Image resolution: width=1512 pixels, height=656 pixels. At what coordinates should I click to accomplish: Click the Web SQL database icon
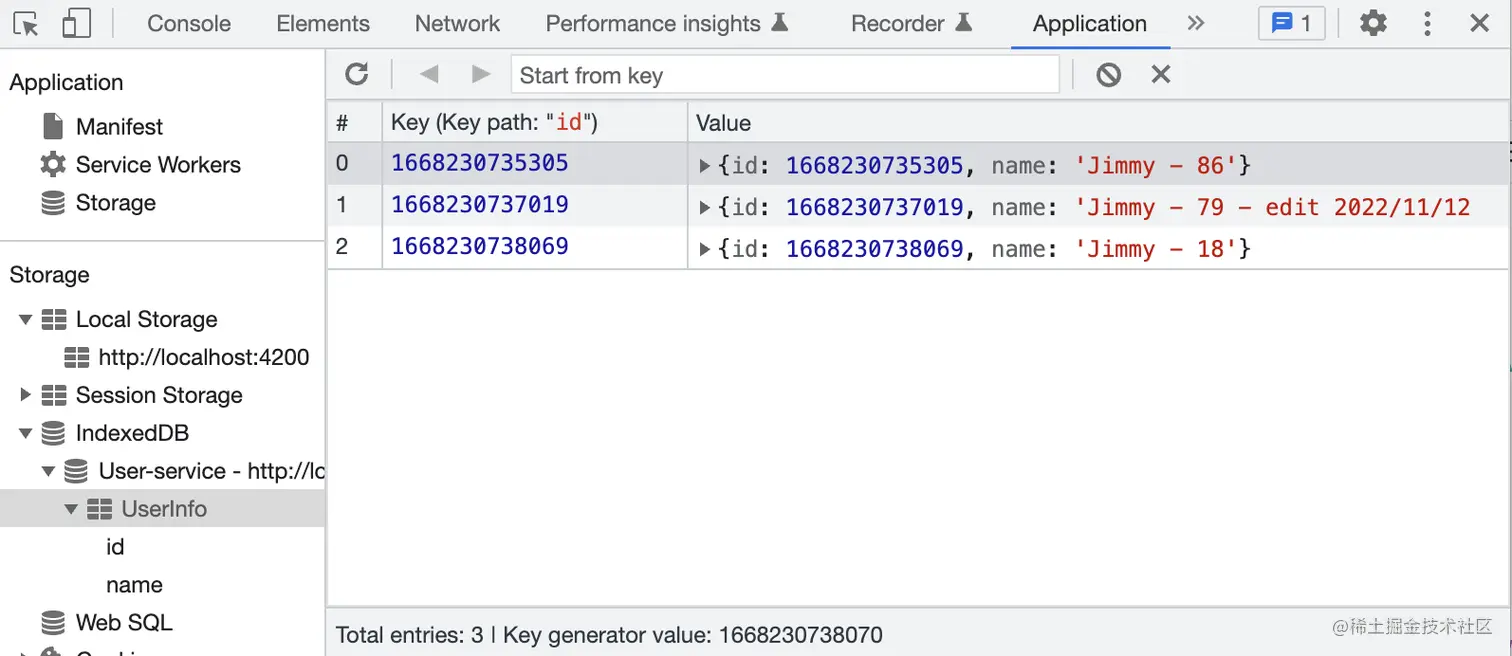coord(54,623)
